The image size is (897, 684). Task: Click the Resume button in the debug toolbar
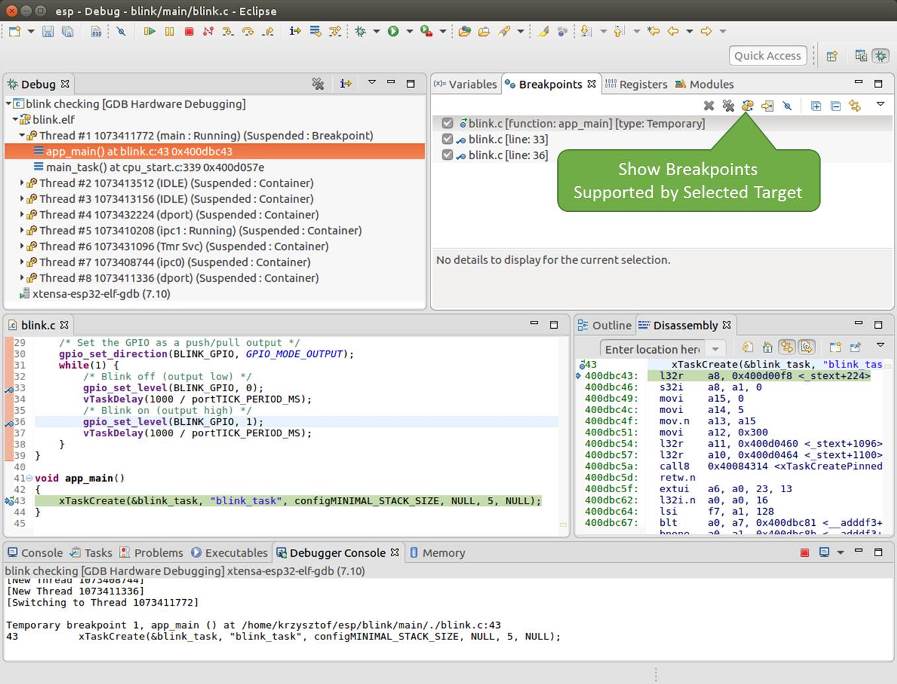pos(149,32)
